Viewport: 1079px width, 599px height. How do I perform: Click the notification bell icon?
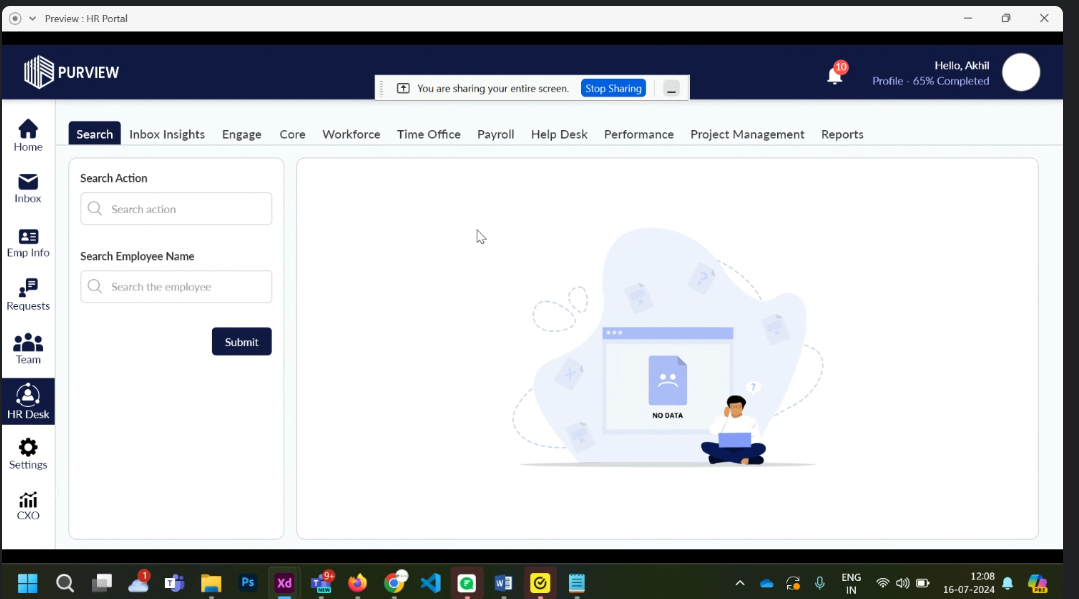[834, 75]
